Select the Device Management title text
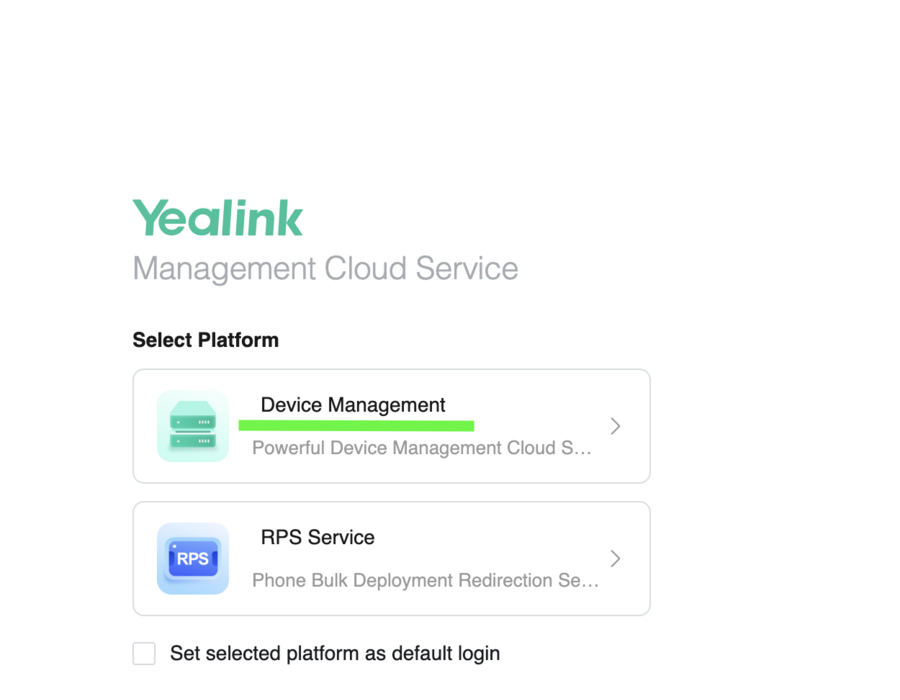900x700 pixels. pyautogui.click(x=353, y=405)
